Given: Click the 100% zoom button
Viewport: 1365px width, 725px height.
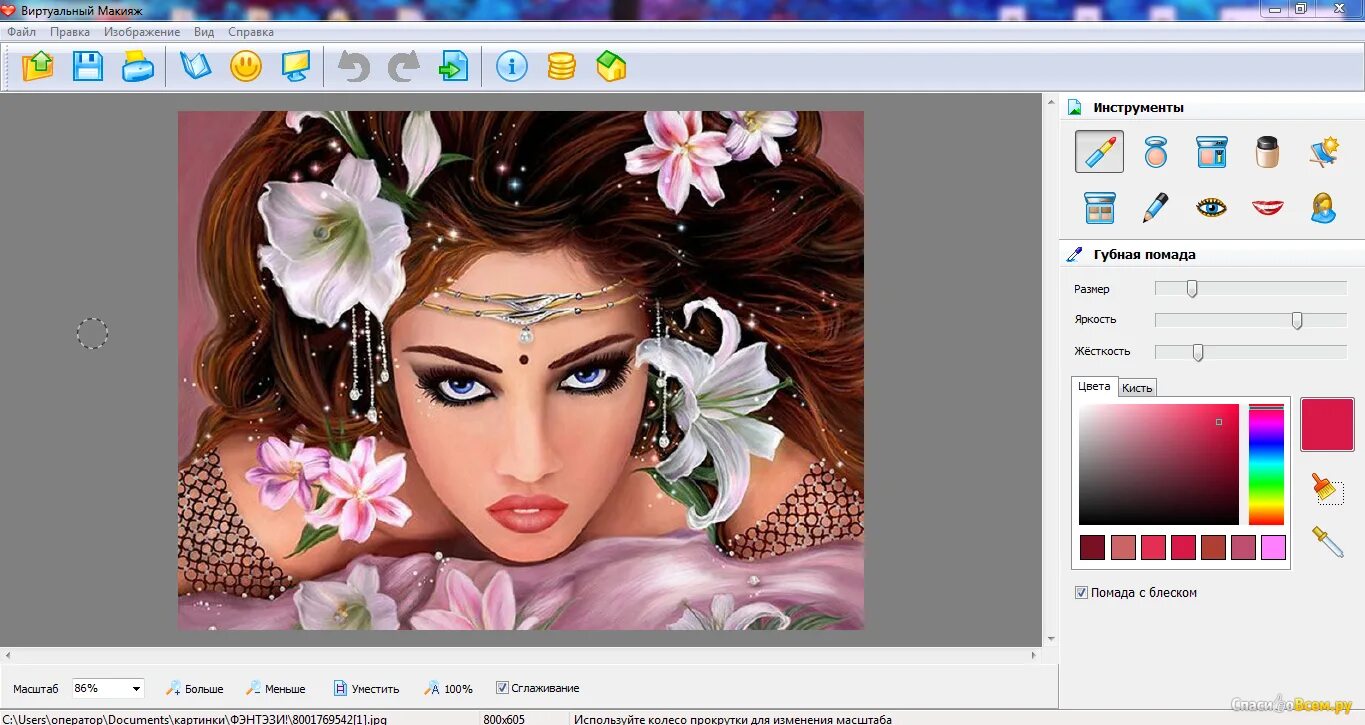Looking at the screenshot, I should click(x=449, y=688).
